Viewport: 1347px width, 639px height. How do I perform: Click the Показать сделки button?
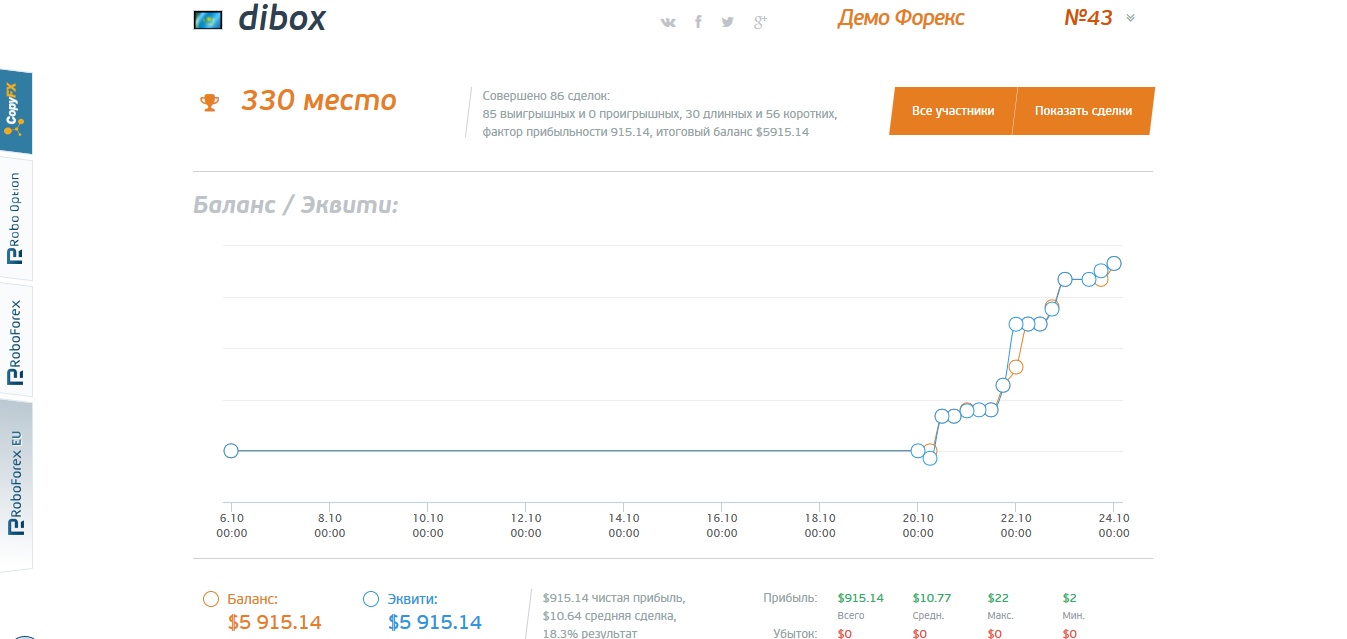point(1083,111)
